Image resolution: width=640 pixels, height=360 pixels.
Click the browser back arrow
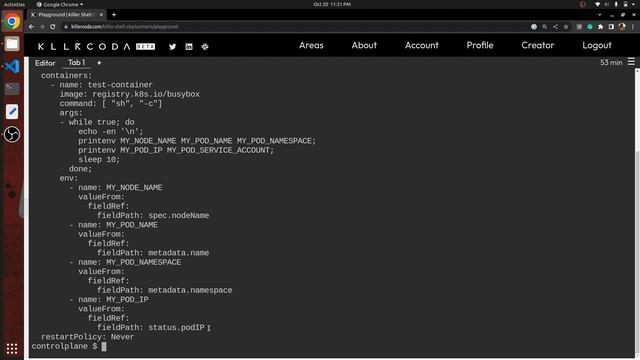(31, 27)
